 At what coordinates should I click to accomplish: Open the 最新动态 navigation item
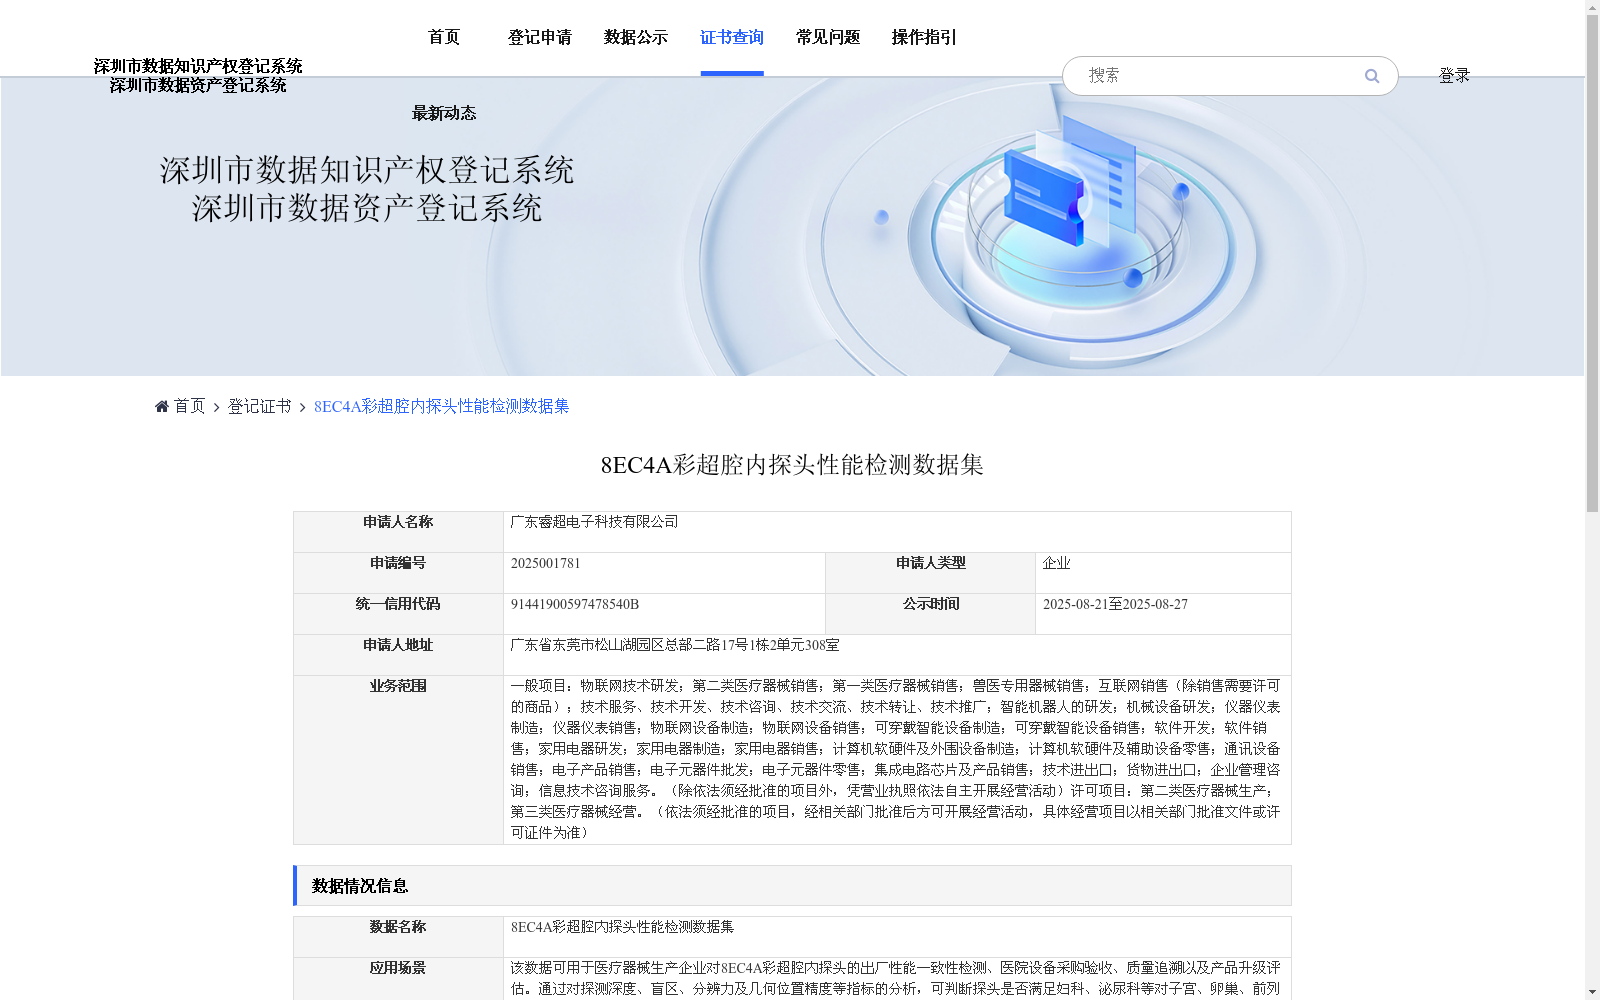pos(444,114)
